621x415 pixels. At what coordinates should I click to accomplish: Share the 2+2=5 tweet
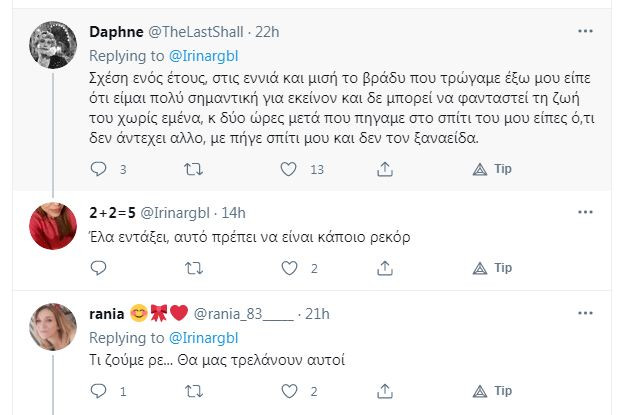pyautogui.click(x=387, y=268)
